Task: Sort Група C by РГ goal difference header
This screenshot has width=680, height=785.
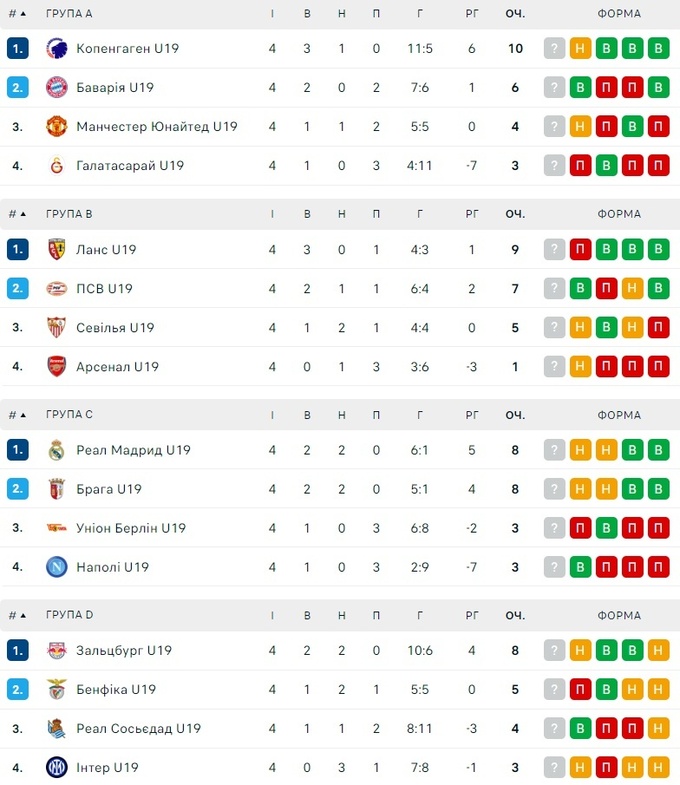Action: point(472,415)
